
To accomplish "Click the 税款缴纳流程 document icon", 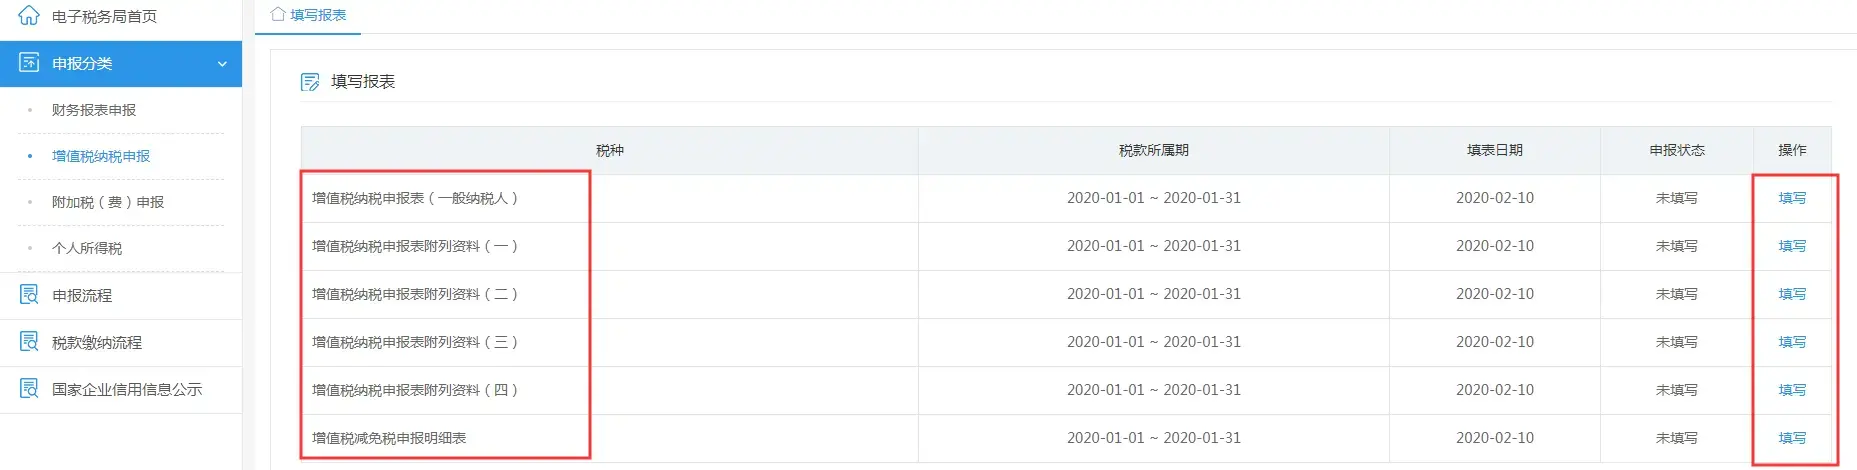I will 29,342.
